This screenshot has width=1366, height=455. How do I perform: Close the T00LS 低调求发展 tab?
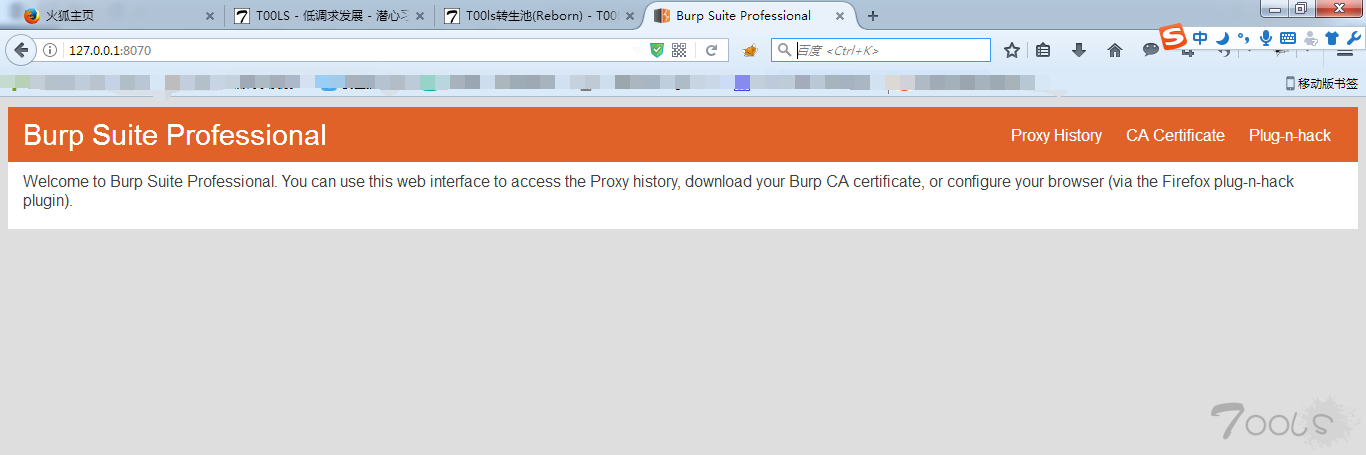coord(419,17)
